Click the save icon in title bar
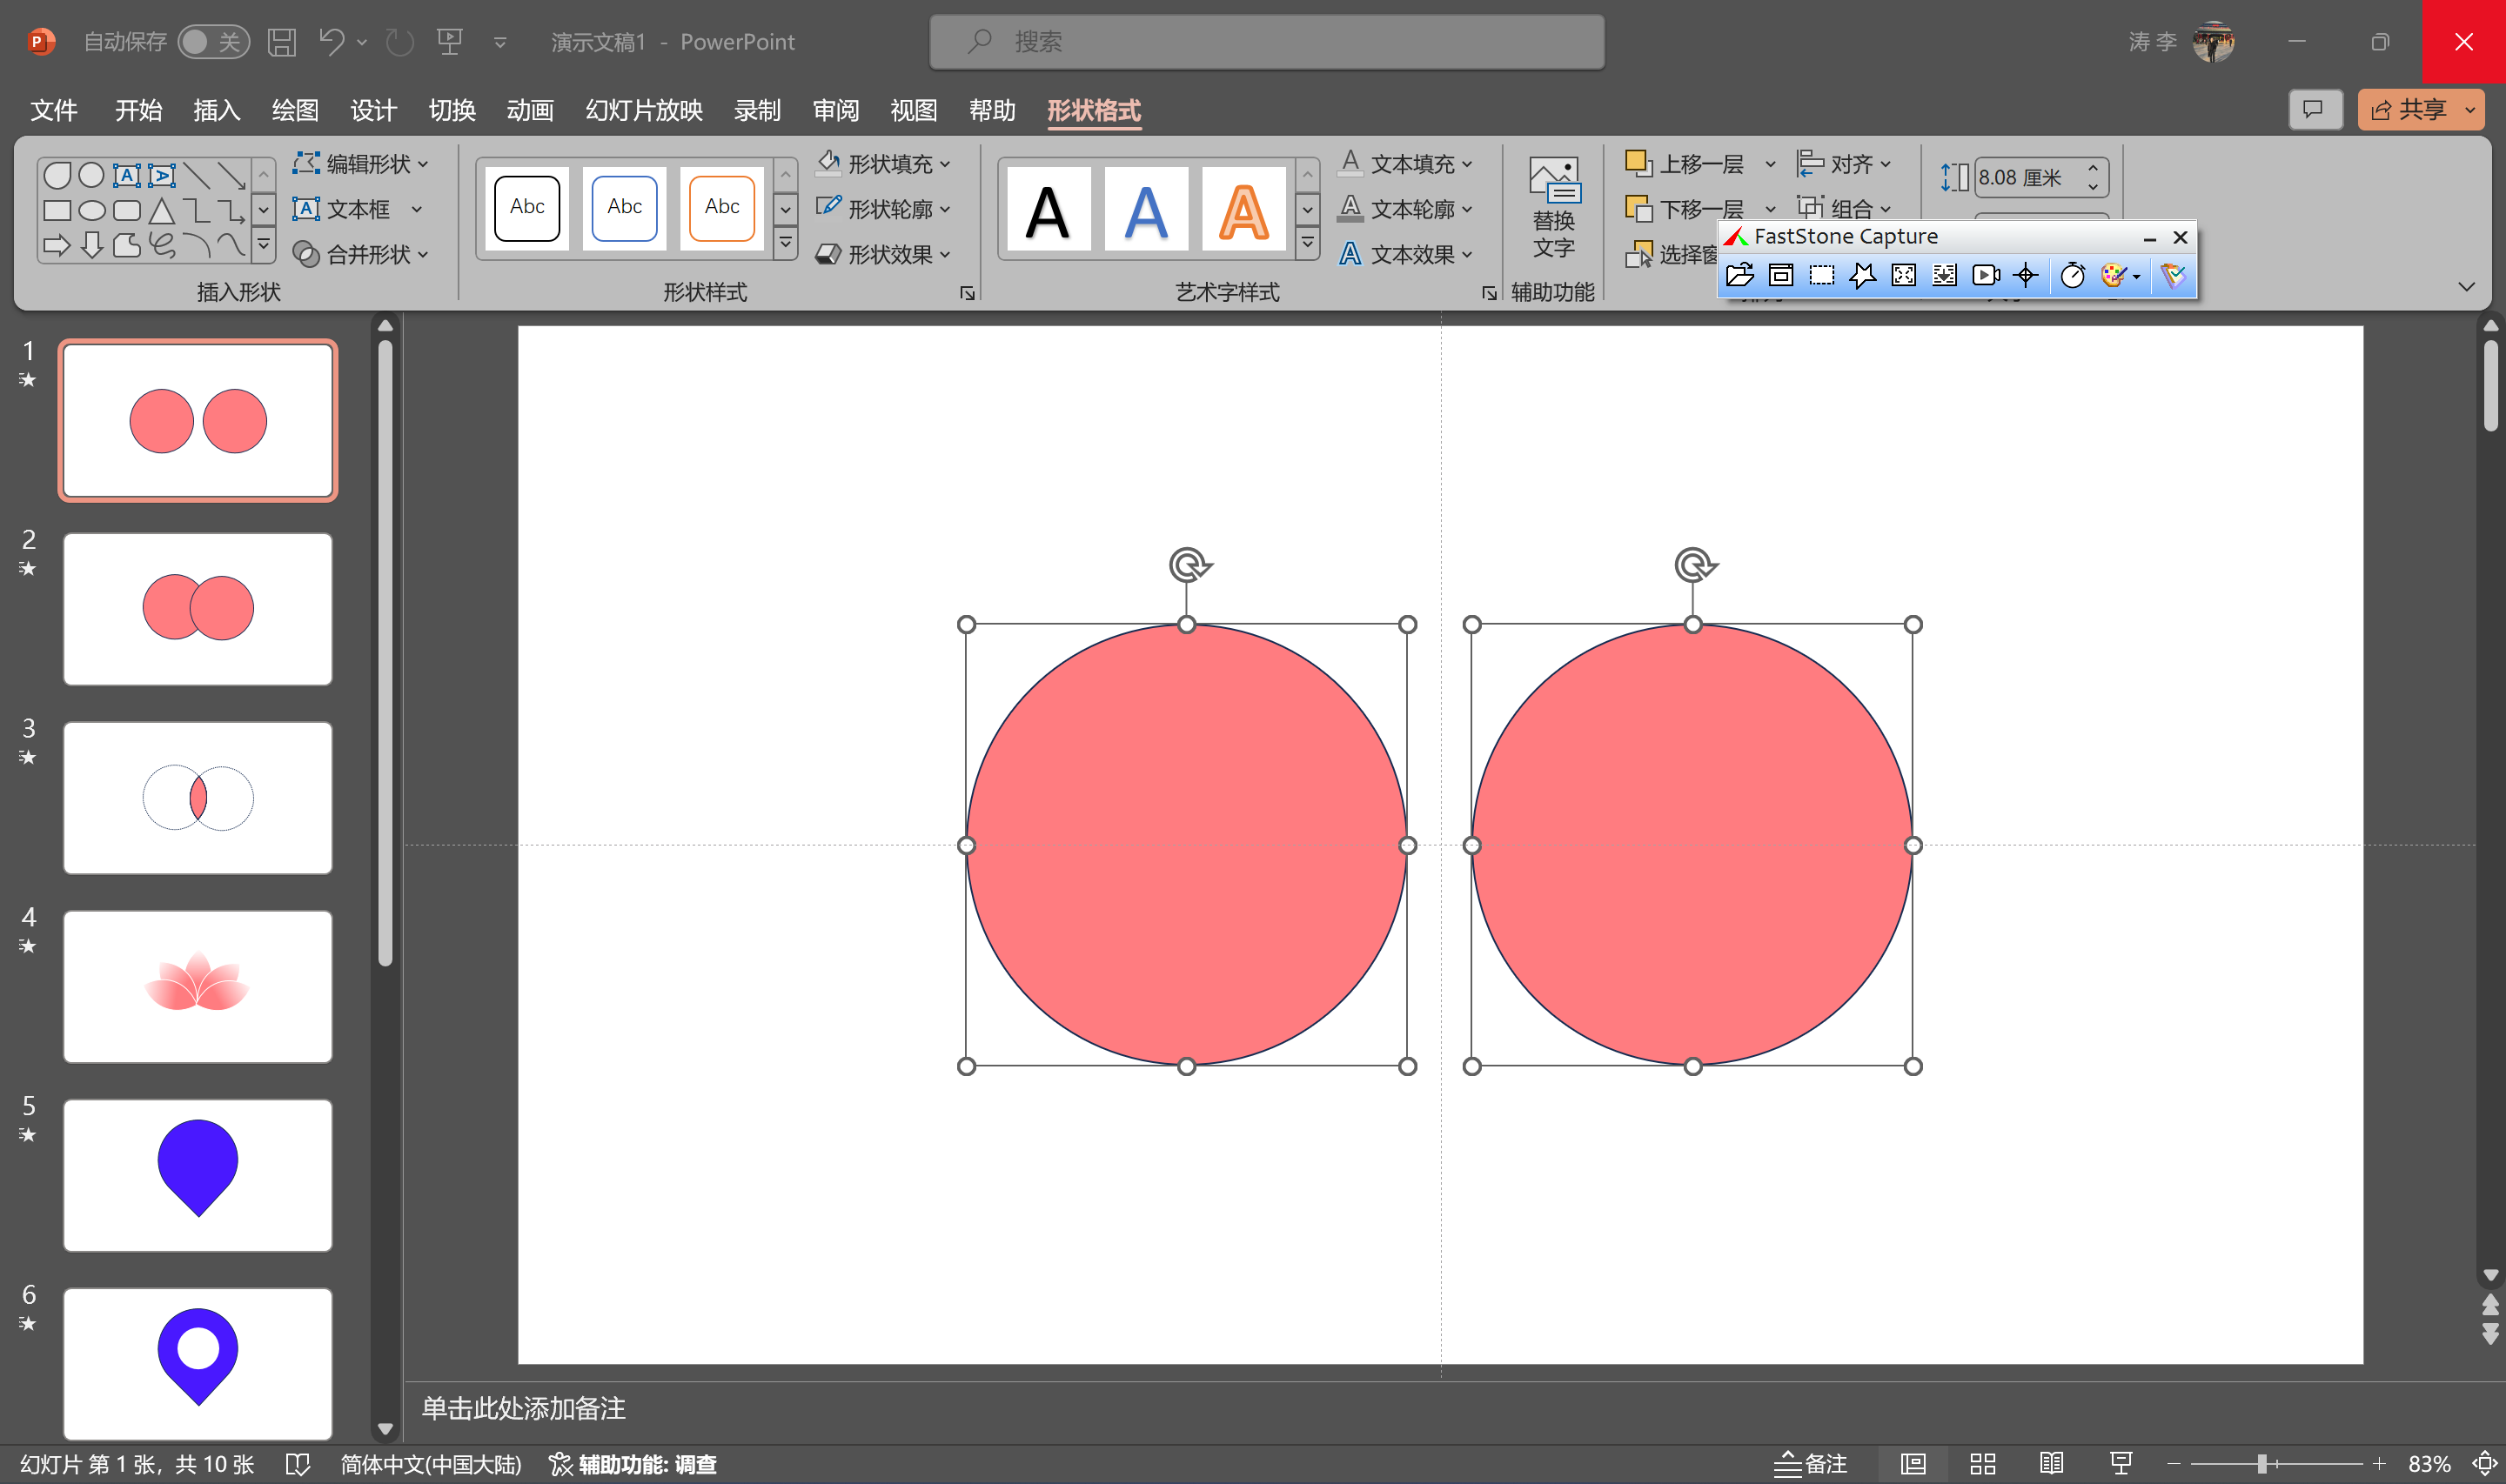This screenshot has width=2506, height=1484. tap(282, 41)
